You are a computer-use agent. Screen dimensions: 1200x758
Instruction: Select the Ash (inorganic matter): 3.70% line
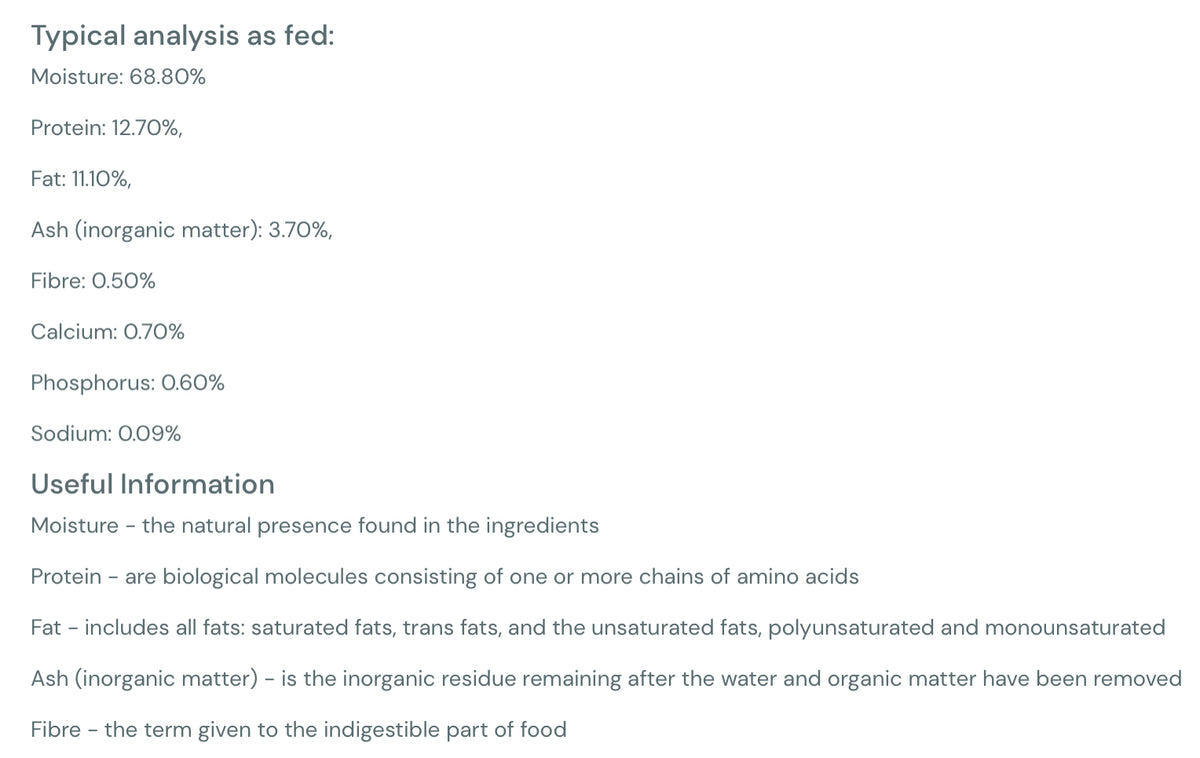182,230
